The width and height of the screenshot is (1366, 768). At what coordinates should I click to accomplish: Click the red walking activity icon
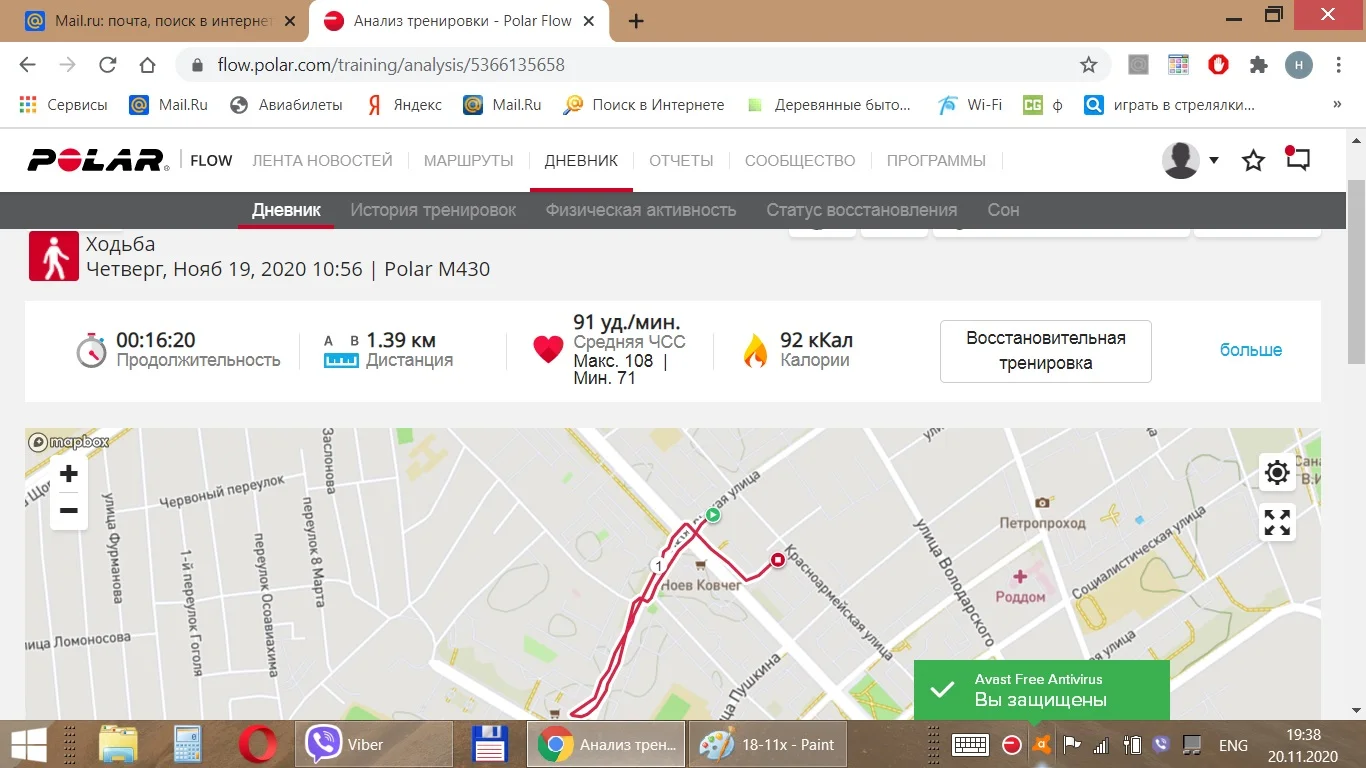(x=54, y=256)
